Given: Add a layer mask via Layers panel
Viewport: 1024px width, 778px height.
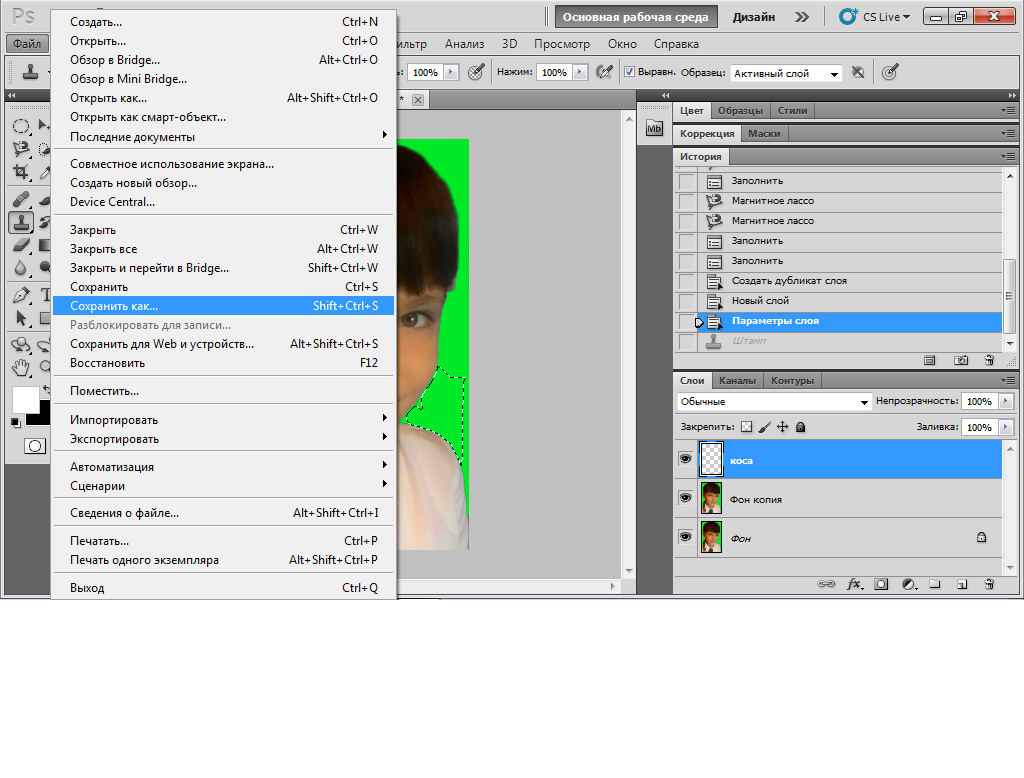Looking at the screenshot, I should click(x=881, y=584).
